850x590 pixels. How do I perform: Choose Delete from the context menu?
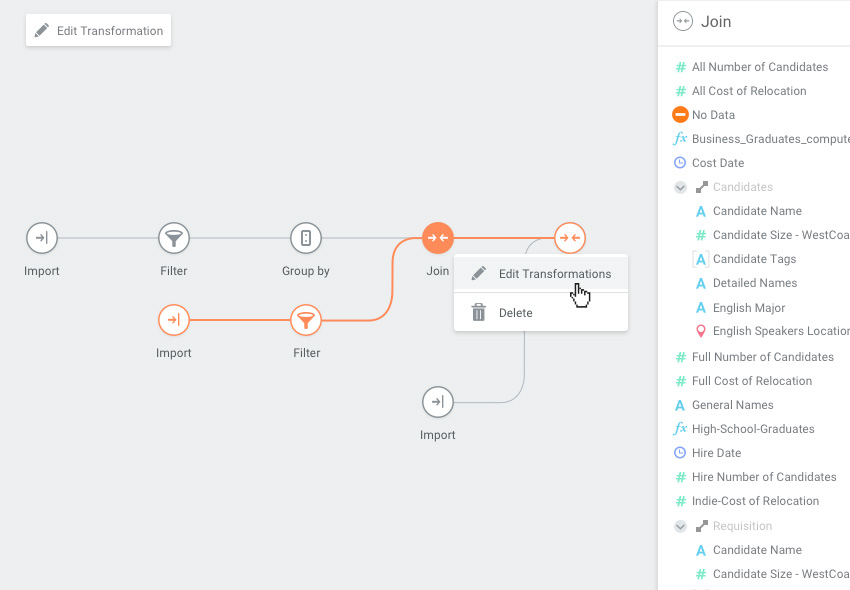click(x=515, y=313)
